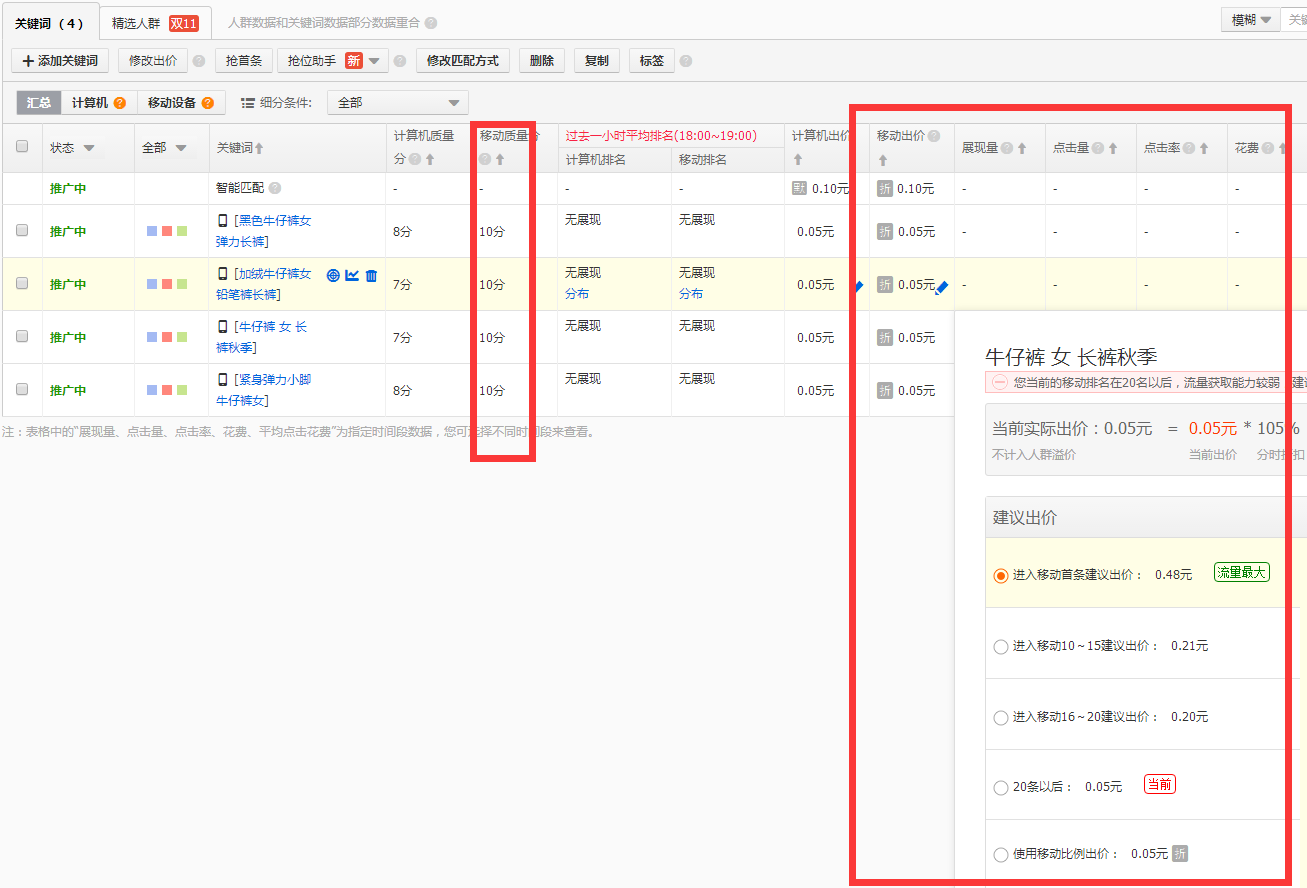
Task: Click the 关键词 search input field
Action: pyautogui.click(x=1294, y=20)
